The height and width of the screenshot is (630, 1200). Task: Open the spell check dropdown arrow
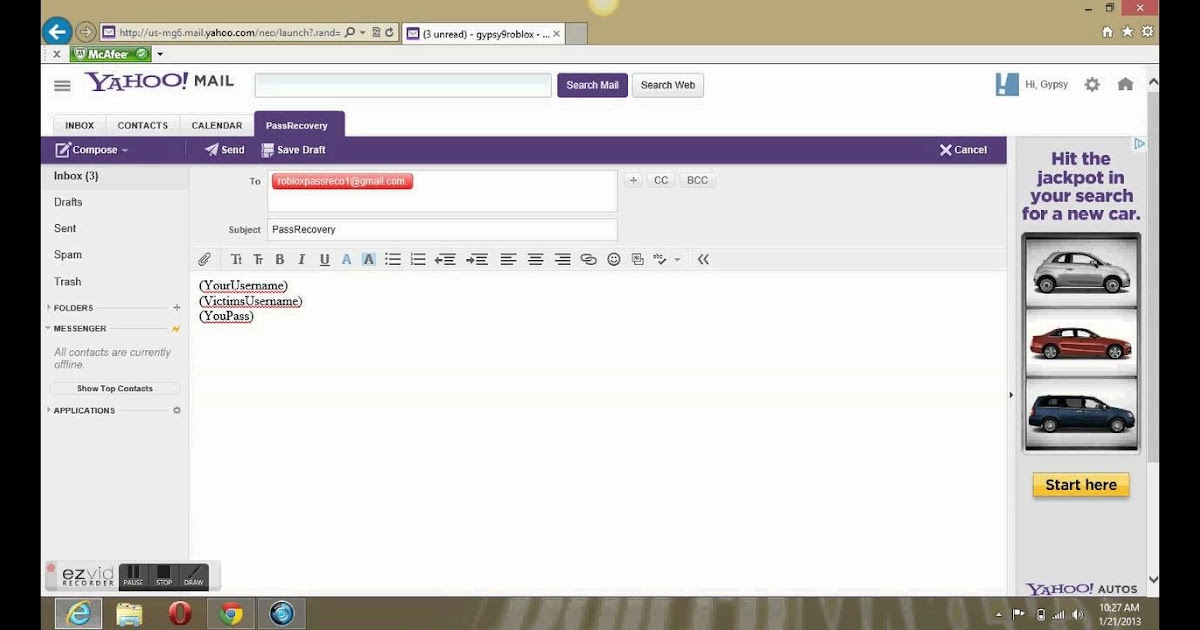677,260
